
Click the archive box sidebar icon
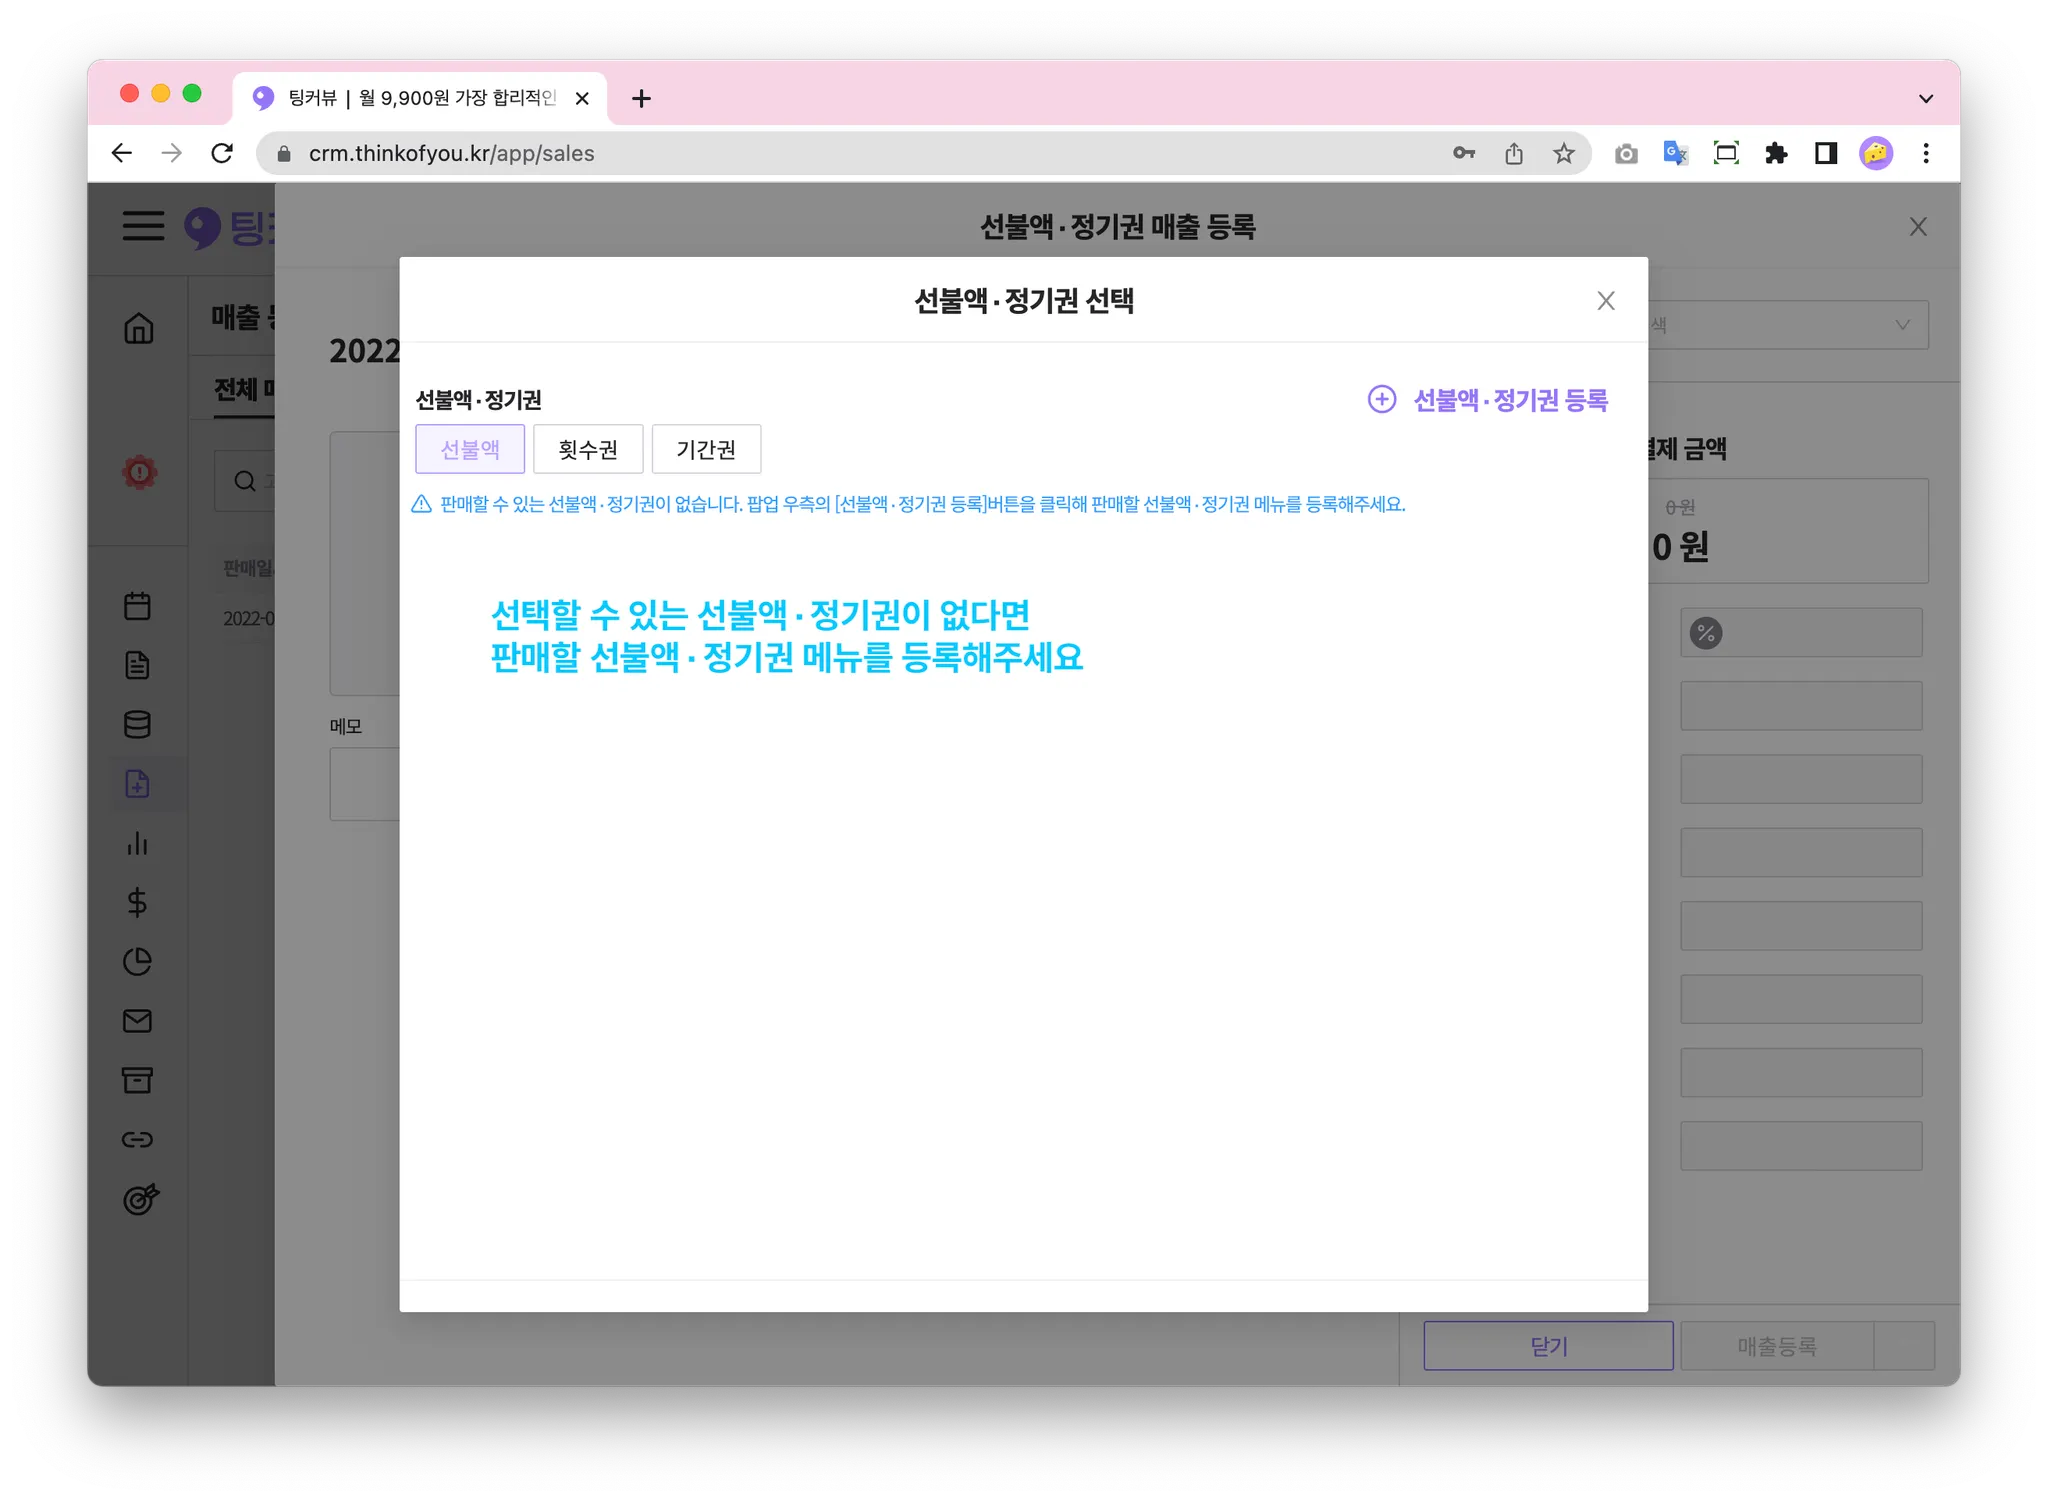pos(138,1080)
